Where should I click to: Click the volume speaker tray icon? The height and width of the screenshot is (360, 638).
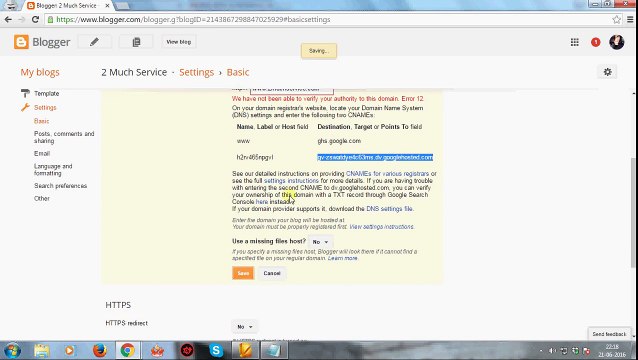point(552,351)
